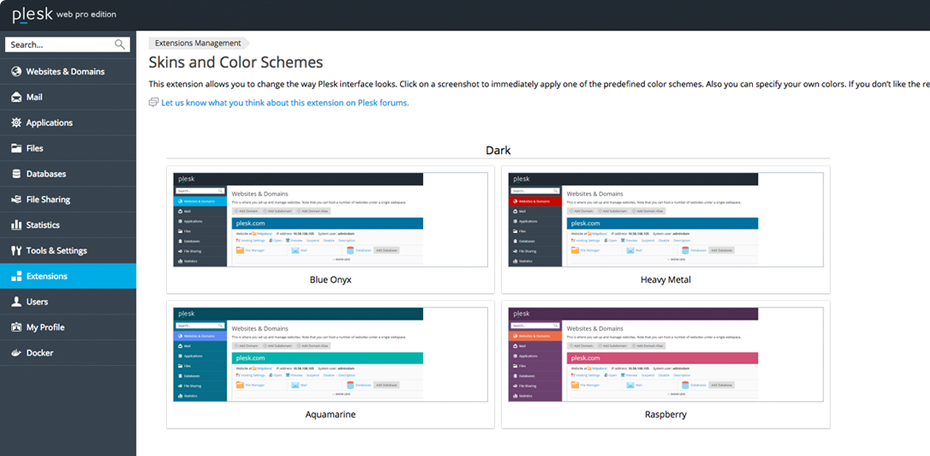Screen dimensions: 930x456
Task: Open Tools & Settings in sidebar
Action: click(68, 251)
